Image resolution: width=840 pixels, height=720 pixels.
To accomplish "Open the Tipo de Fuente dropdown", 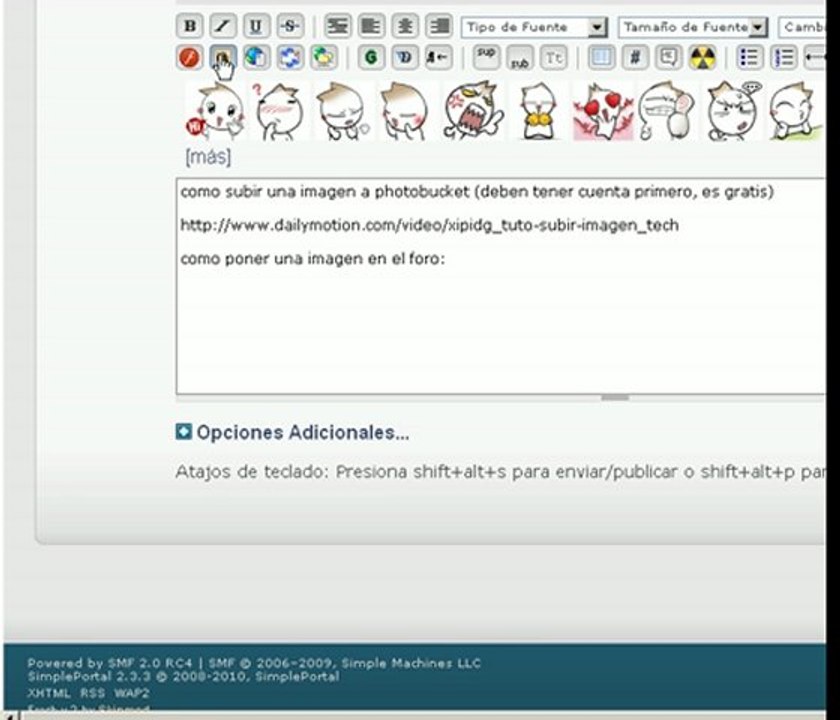I will point(534,27).
